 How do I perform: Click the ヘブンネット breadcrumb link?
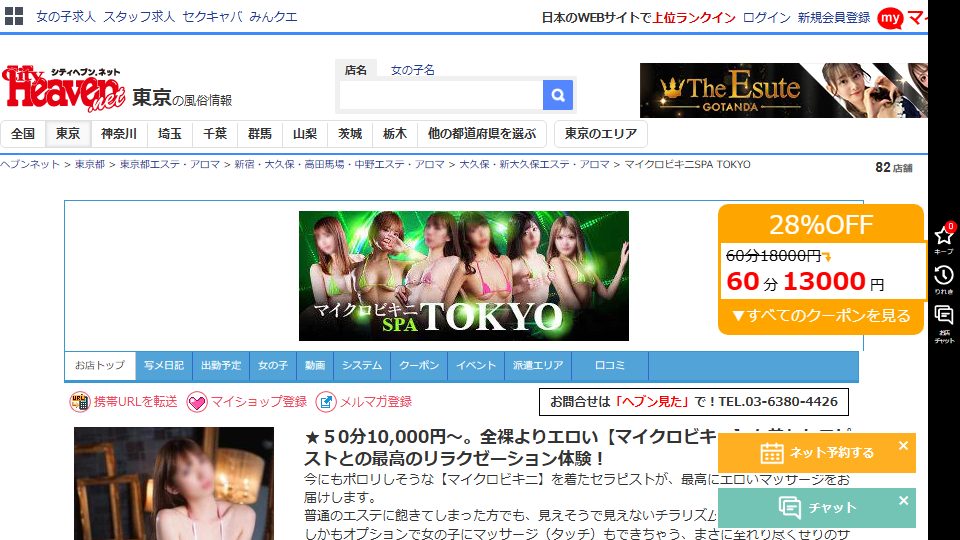(30, 164)
